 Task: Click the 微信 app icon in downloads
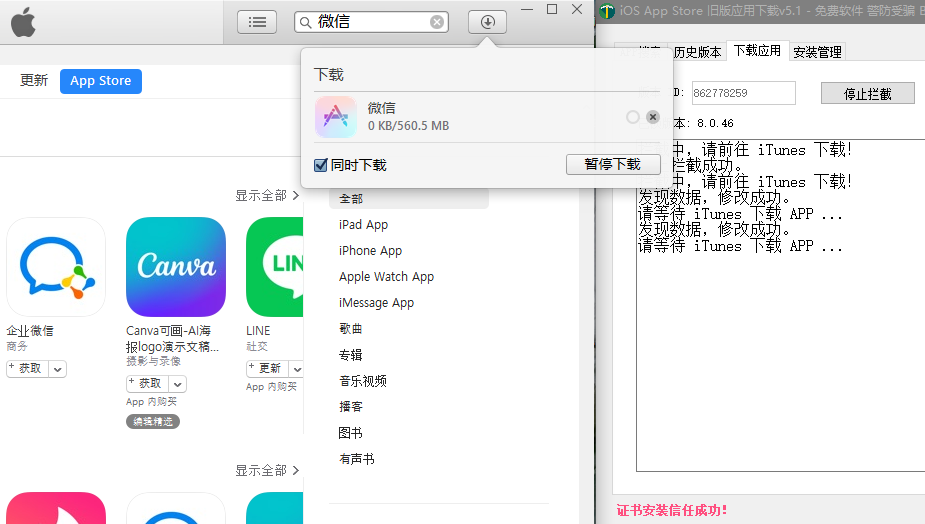(335, 117)
